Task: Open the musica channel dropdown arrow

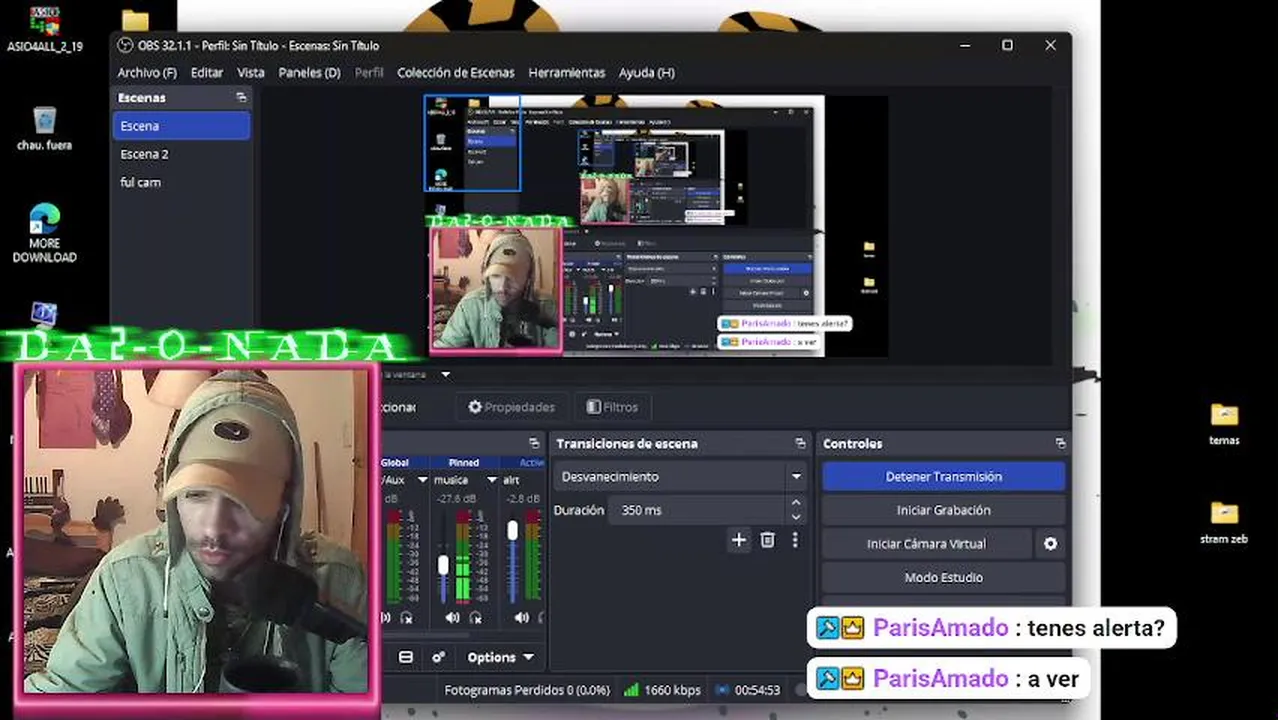Action: pyautogui.click(x=491, y=480)
